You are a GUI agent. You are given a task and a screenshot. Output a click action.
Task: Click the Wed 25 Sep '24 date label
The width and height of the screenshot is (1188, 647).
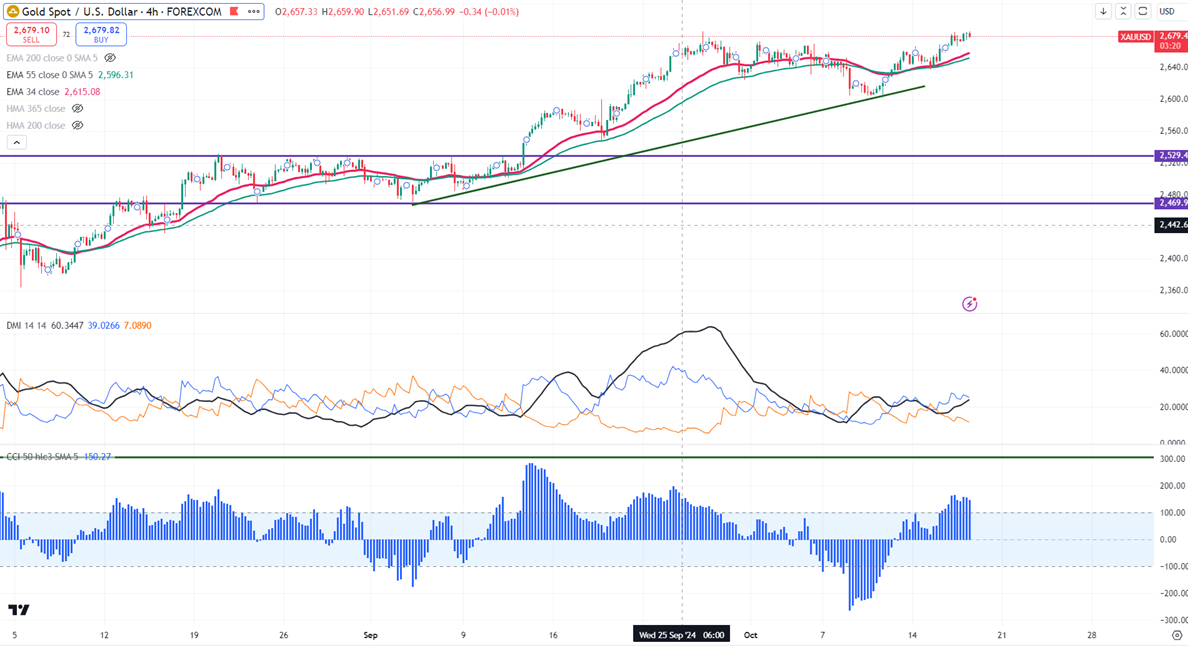[x=682, y=635]
